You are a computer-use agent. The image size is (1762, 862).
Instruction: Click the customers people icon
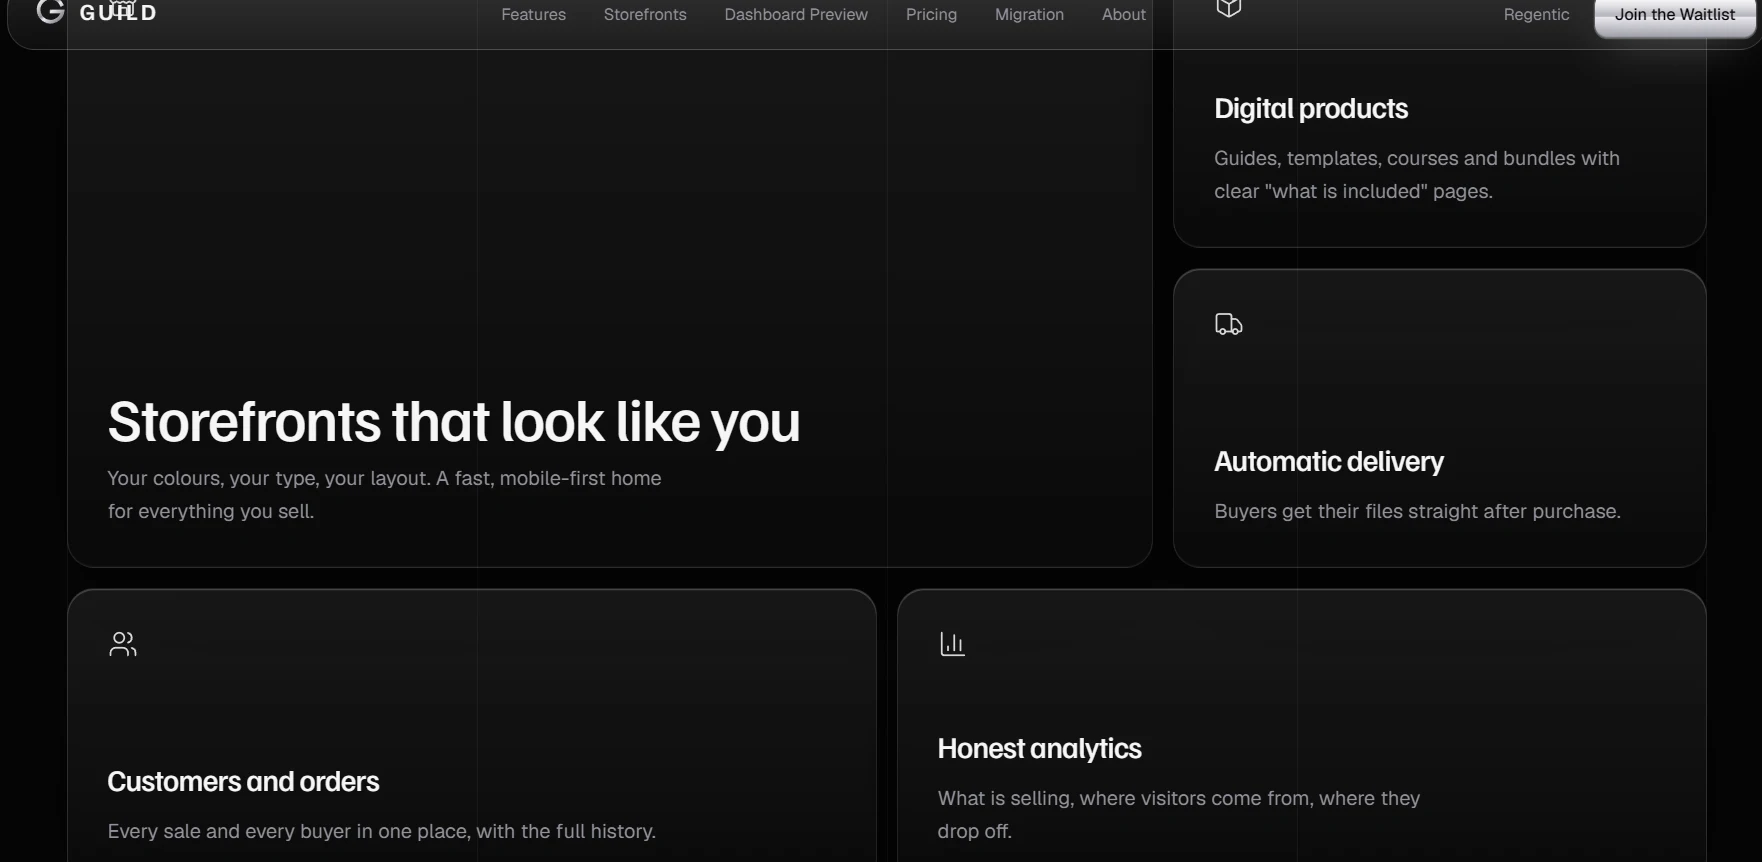[123, 644]
